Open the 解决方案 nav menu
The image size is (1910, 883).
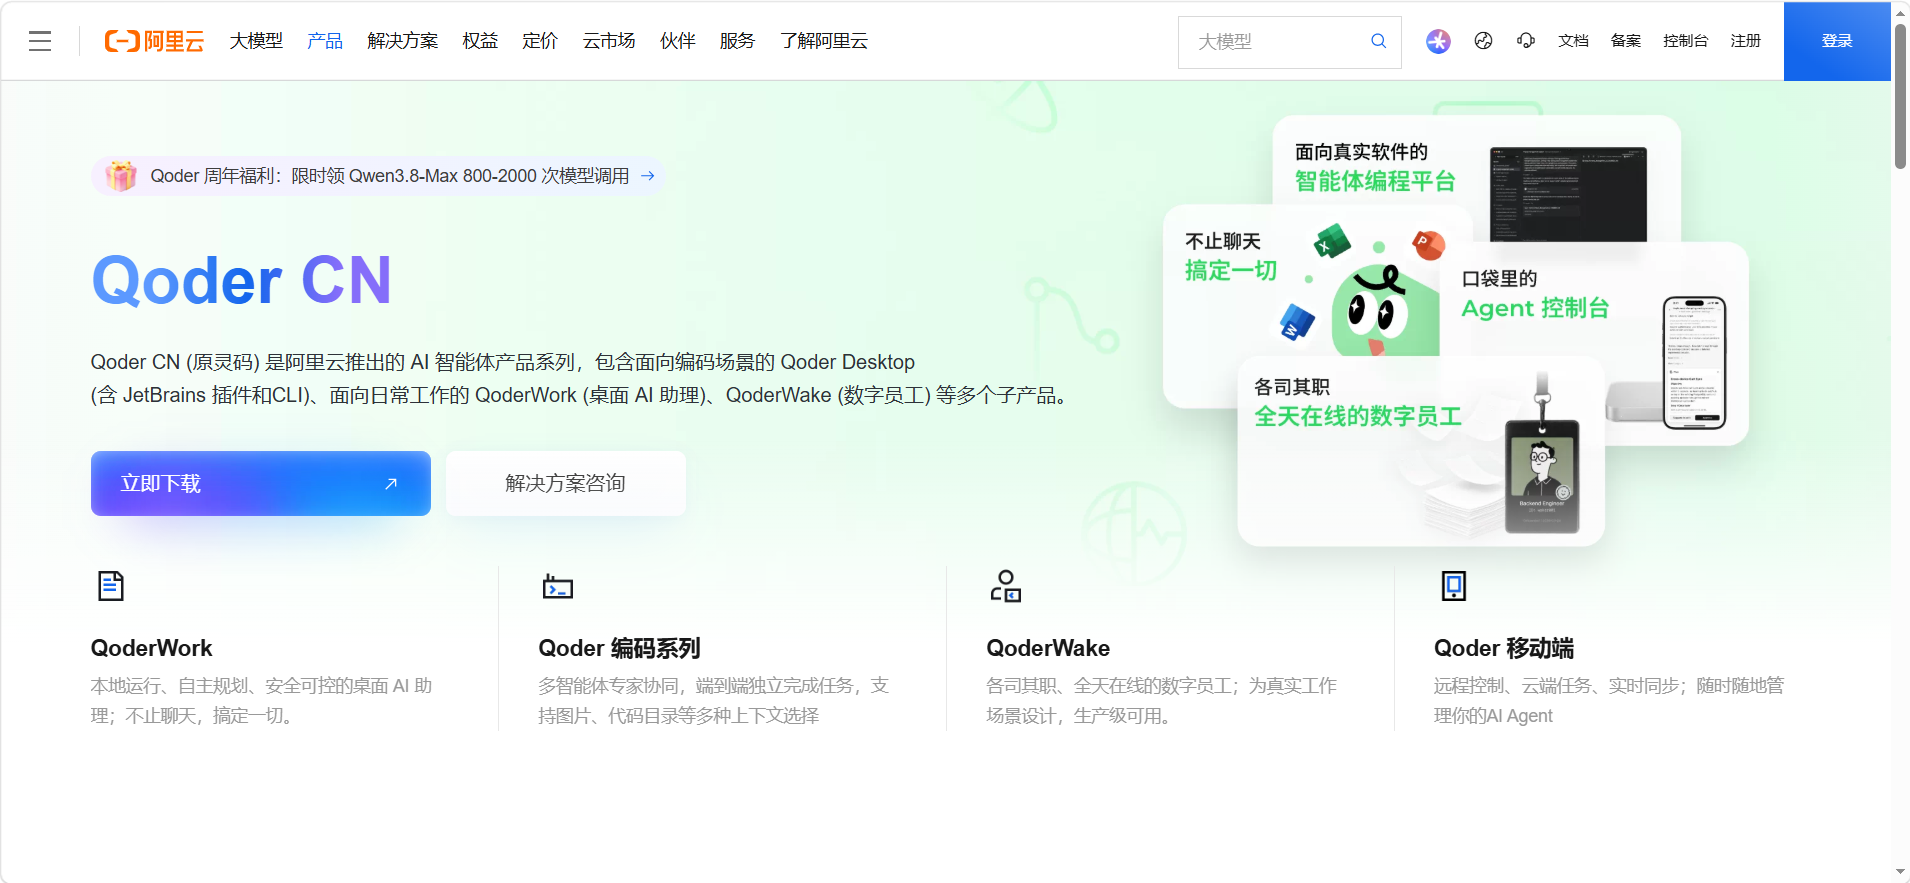coord(403,41)
